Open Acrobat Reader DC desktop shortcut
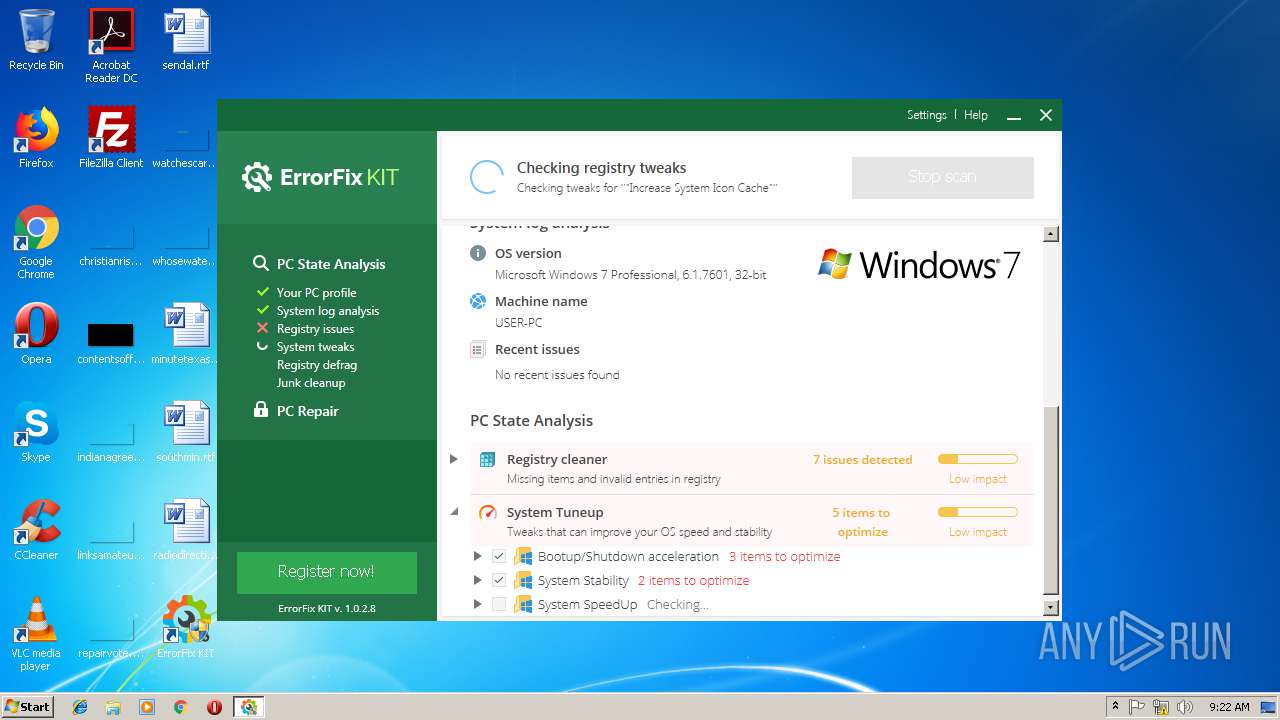Viewport: 1280px width, 720px height. pyautogui.click(x=110, y=45)
